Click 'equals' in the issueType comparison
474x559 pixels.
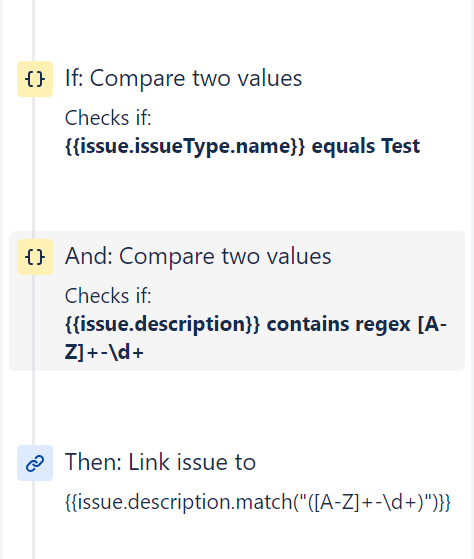tap(343, 147)
